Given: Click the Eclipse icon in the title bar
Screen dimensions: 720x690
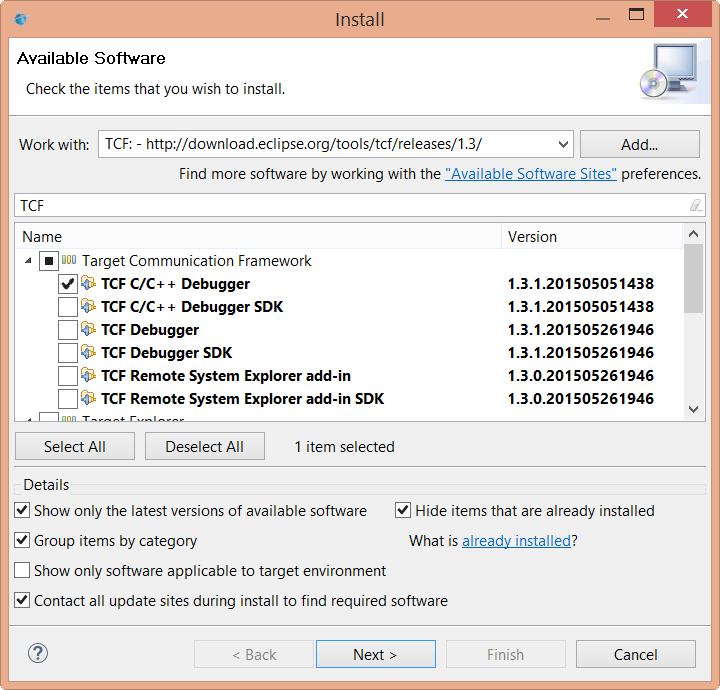Looking at the screenshot, I should point(21,19).
